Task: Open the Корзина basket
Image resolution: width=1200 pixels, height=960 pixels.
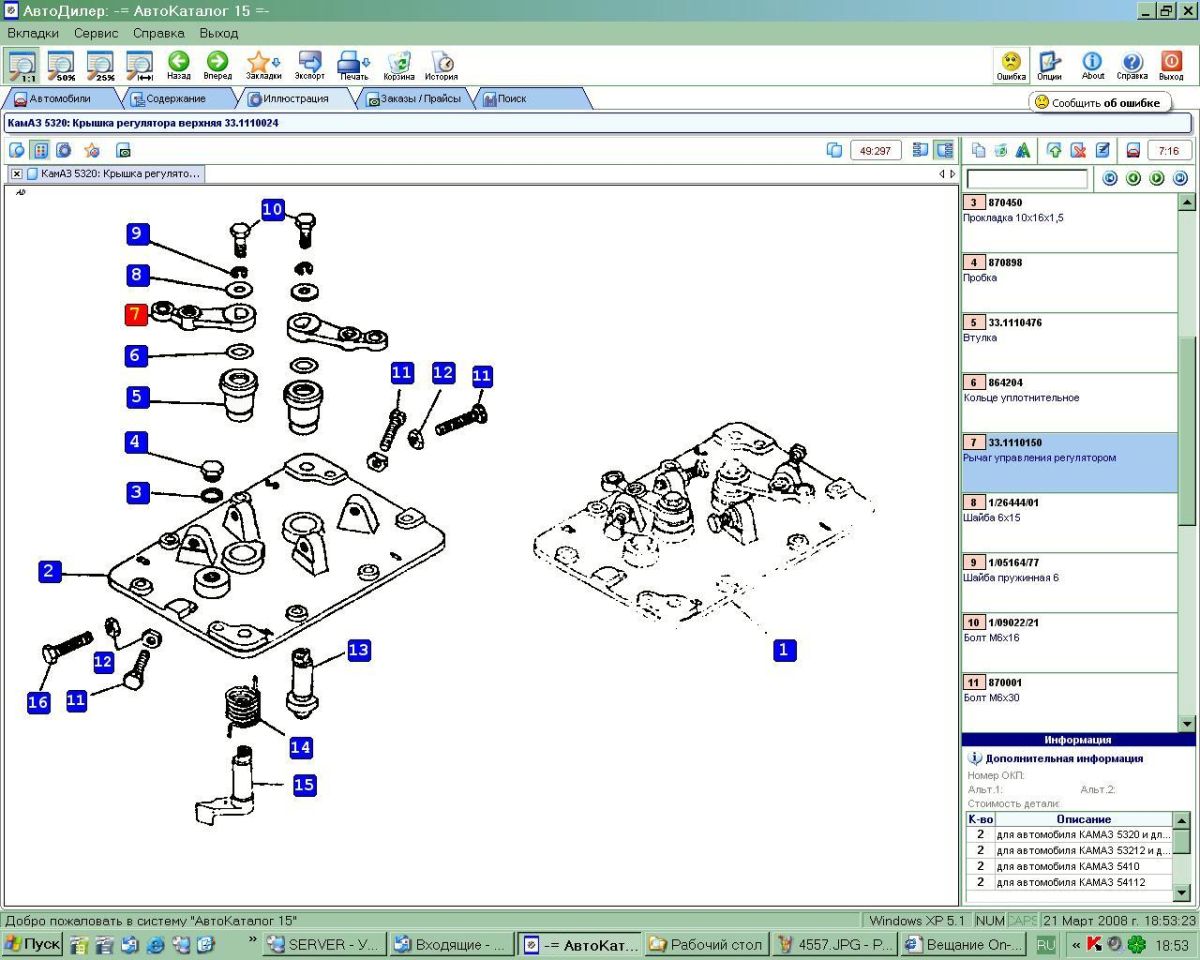Action: point(399,65)
